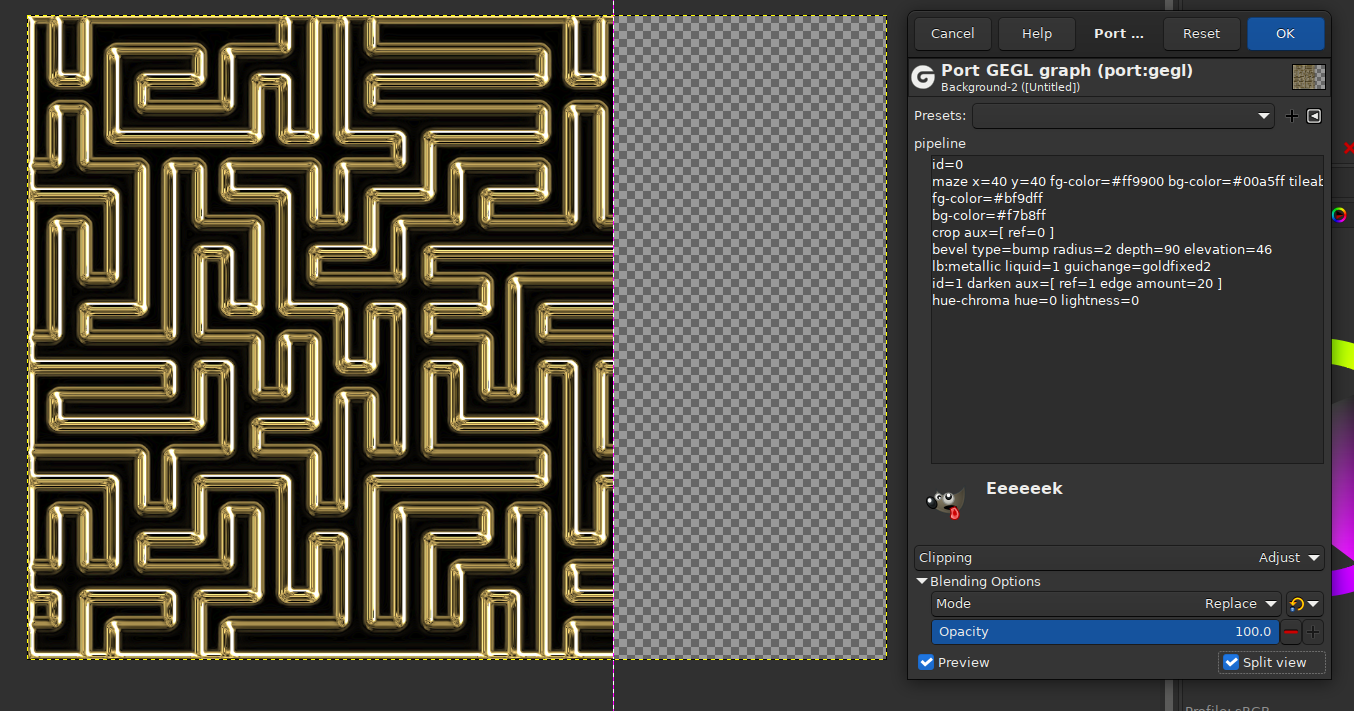The height and width of the screenshot is (711, 1354).
Task: Confirm the filter with OK
Action: tap(1285, 34)
